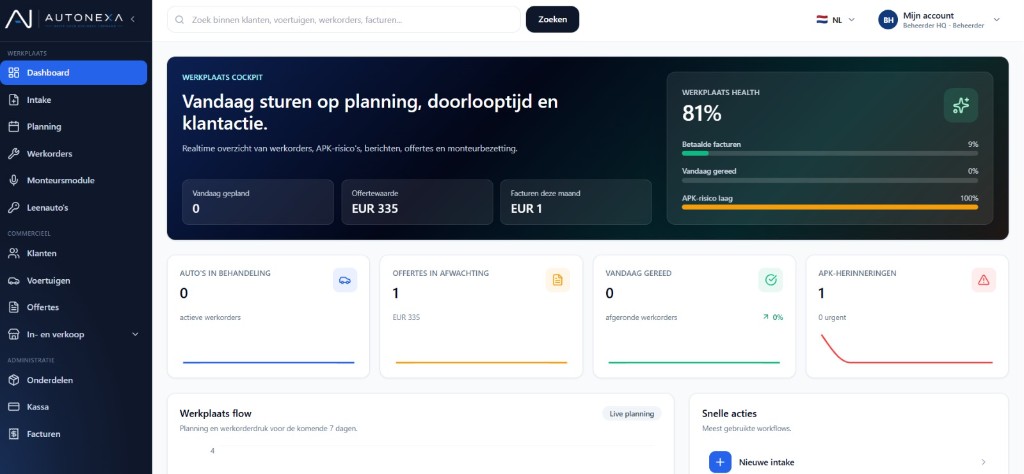Collapse the sidebar with the arrow
This screenshot has height=474, width=1024.
[x=133, y=19]
